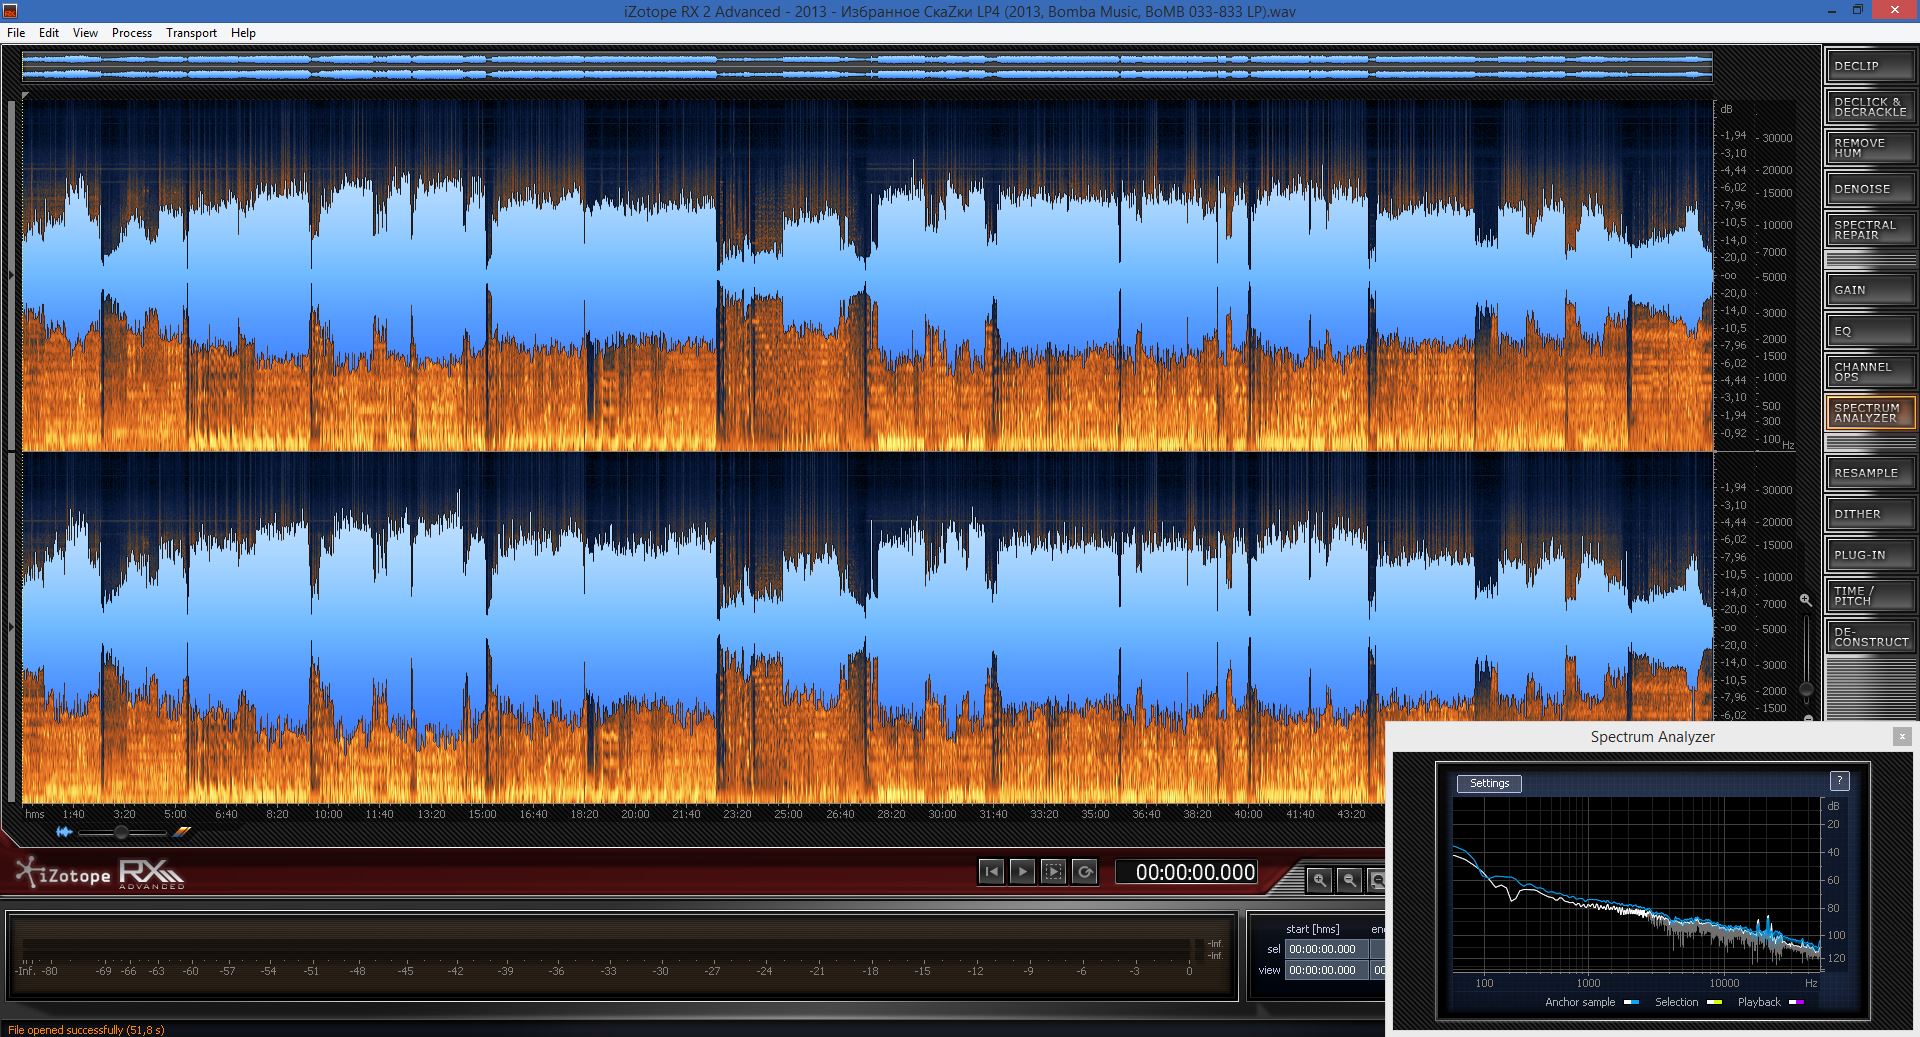This screenshot has height=1037, width=1920.
Task: Open the Resample module
Action: 1869,473
